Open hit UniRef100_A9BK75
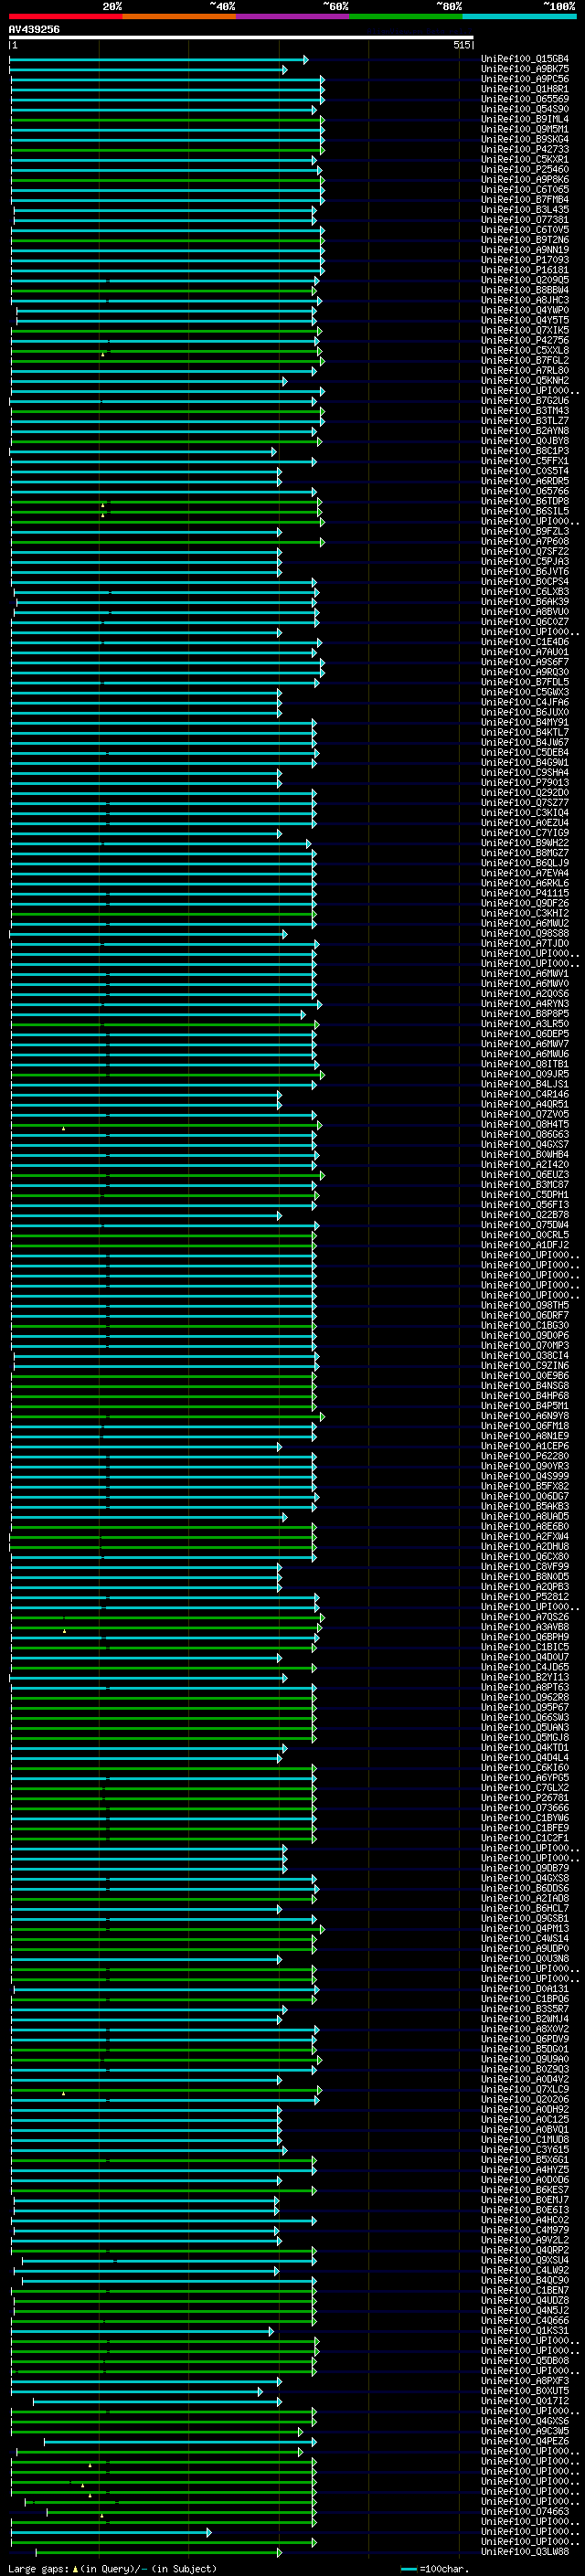 (525, 69)
